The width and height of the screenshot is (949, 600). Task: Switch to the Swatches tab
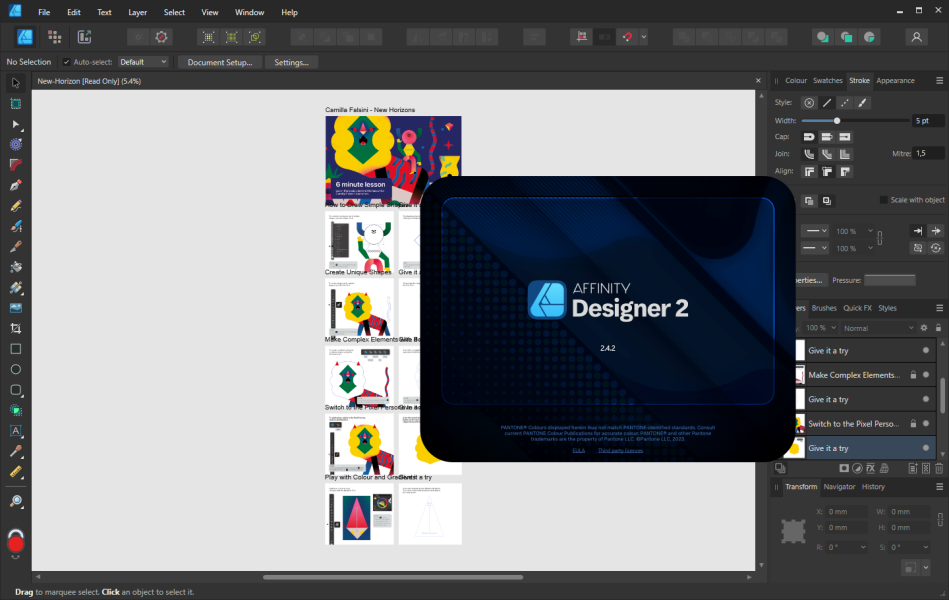[827, 81]
